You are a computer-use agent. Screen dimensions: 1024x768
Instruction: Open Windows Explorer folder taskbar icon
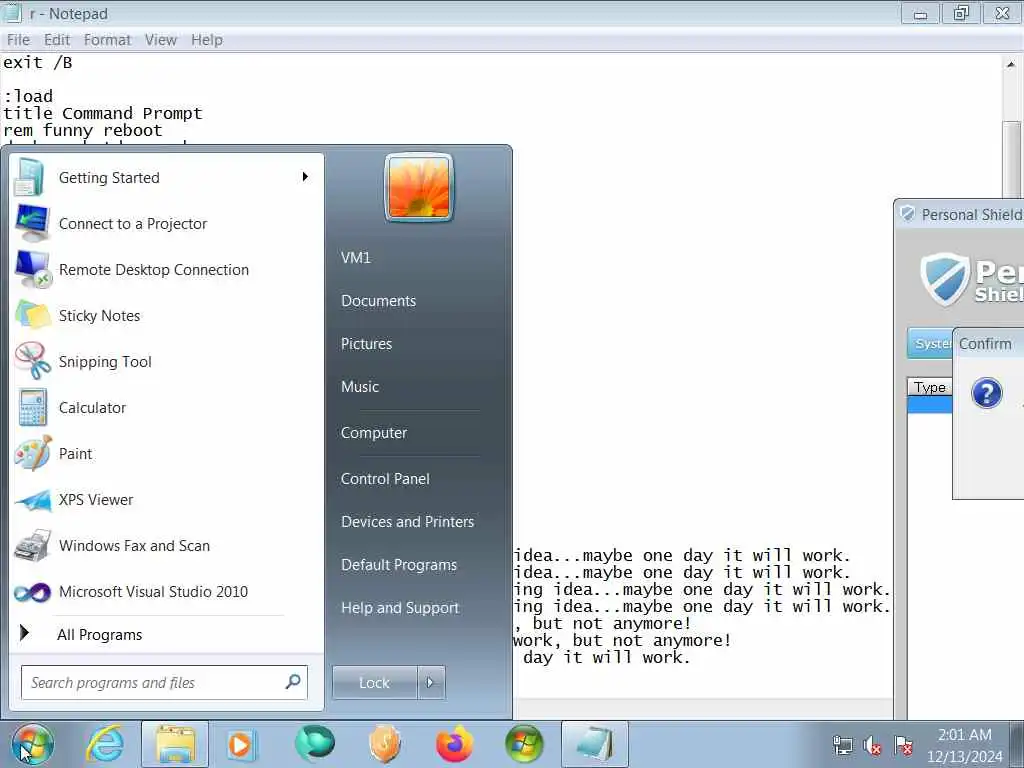(174, 744)
